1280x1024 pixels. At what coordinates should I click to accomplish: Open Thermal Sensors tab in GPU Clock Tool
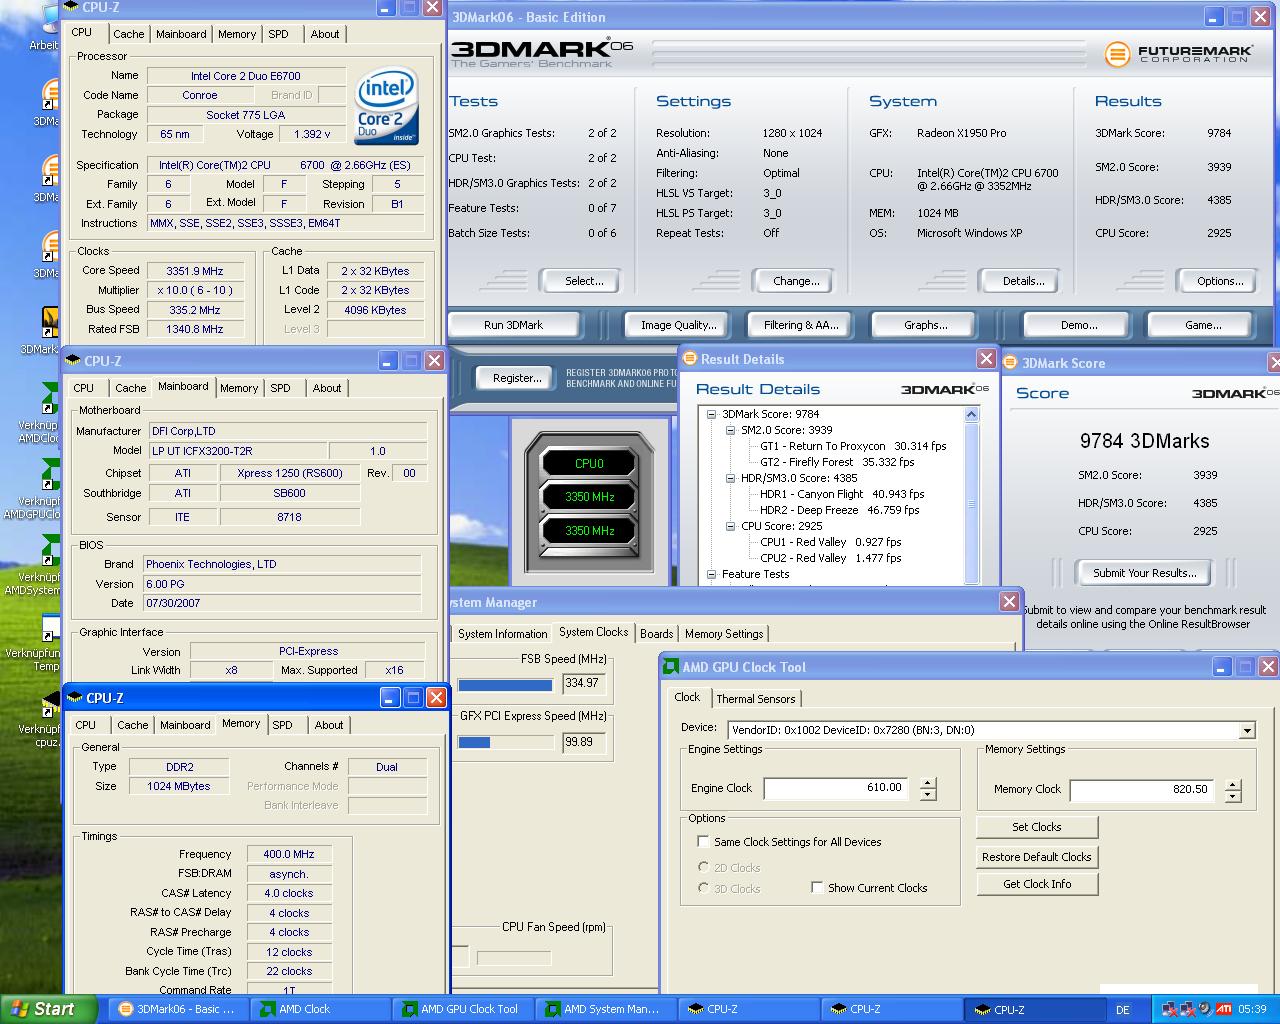756,699
